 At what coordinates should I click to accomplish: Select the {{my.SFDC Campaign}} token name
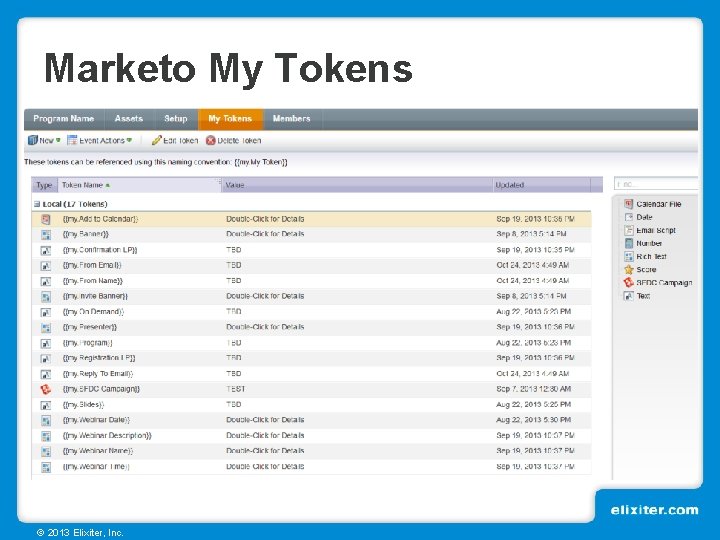pos(101,389)
